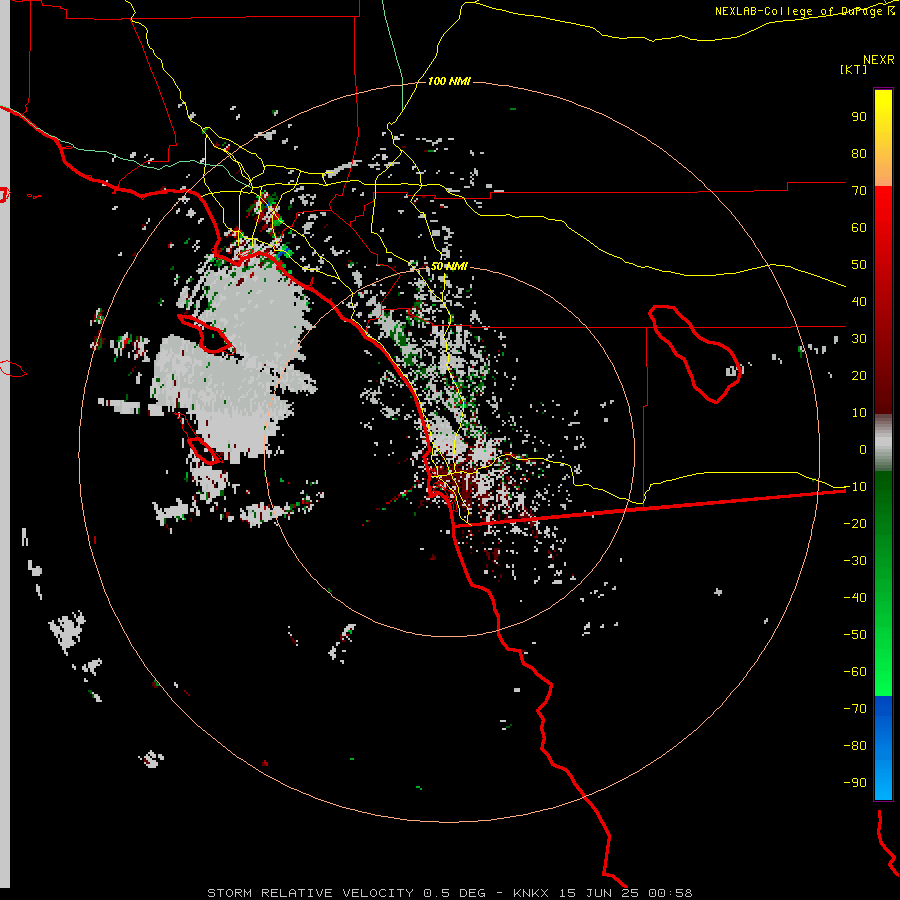Screen dimensions: 900x900
Task: Click the 0 value on velocity scale
Action: click(x=863, y=450)
